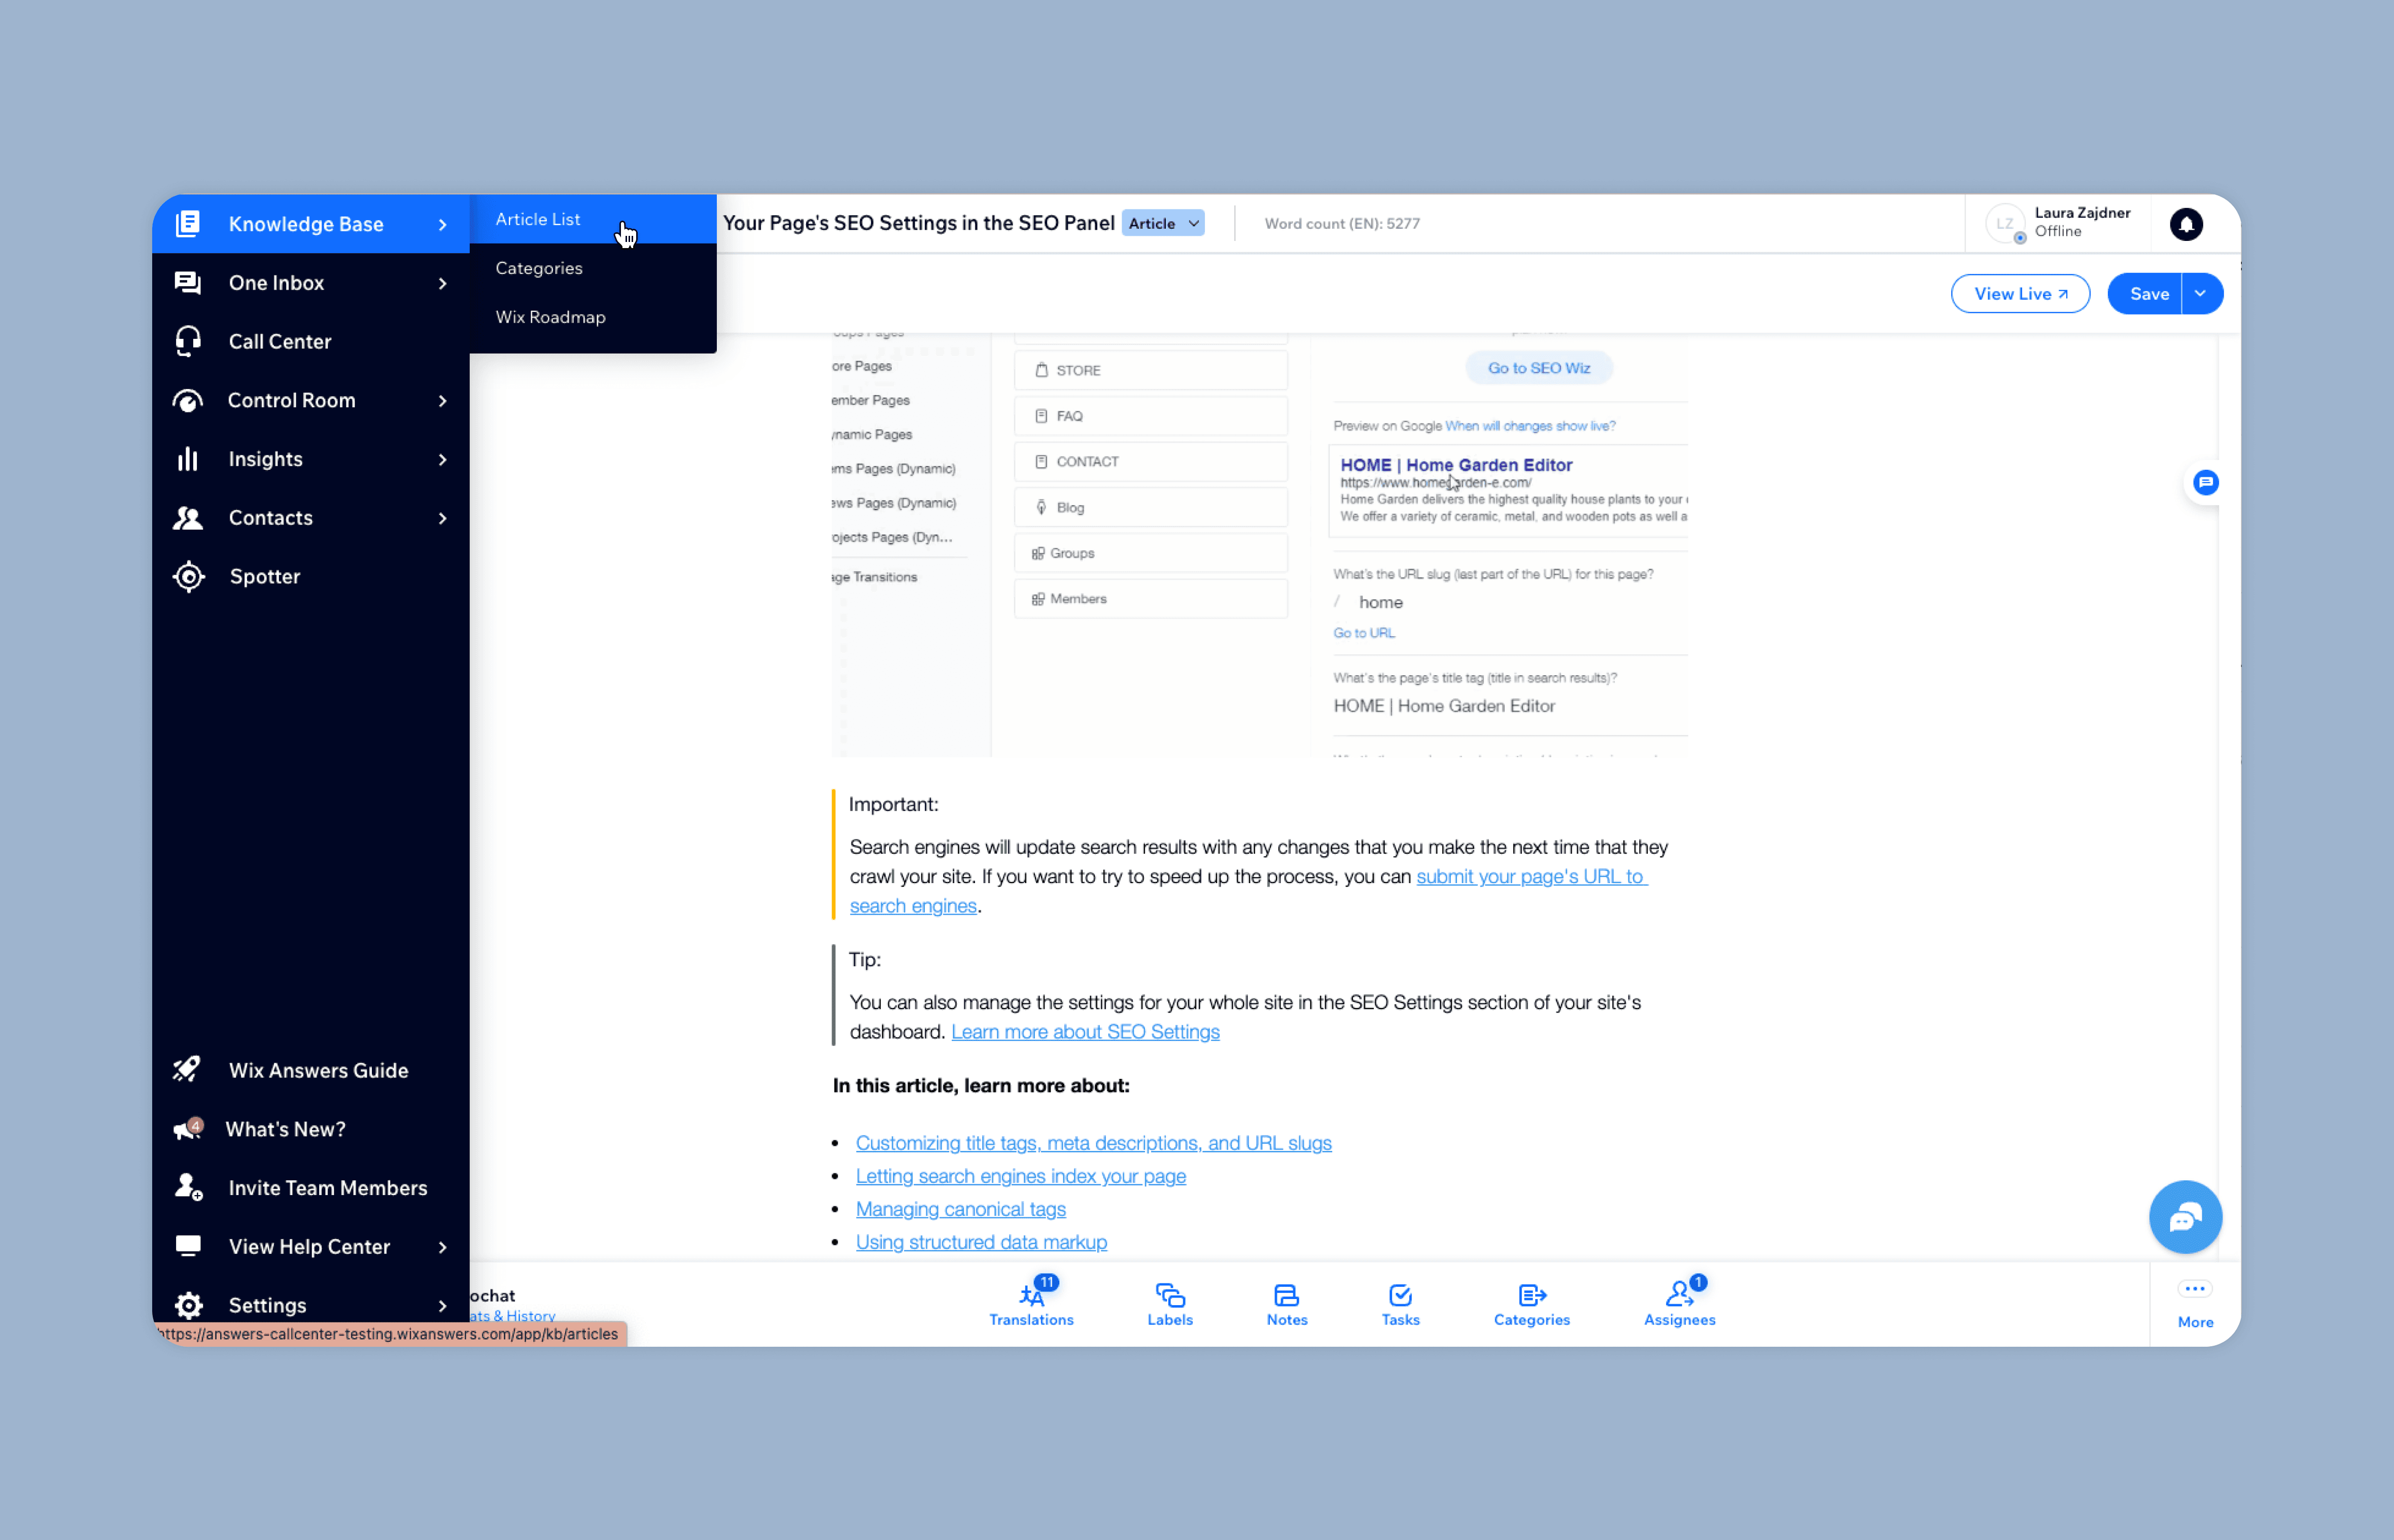Image resolution: width=2394 pixels, height=1540 pixels.
Task: Expand the Save button dropdown arrow
Action: 2200,294
